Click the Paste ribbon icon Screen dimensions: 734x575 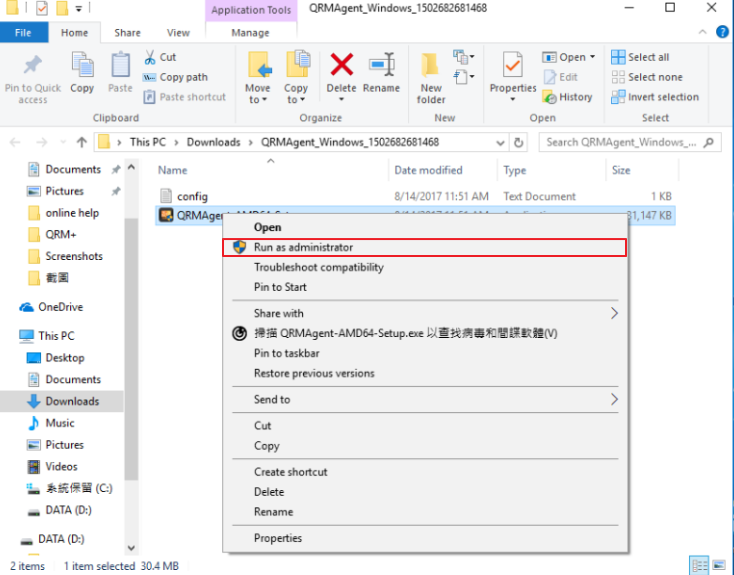pyautogui.click(x=120, y=66)
